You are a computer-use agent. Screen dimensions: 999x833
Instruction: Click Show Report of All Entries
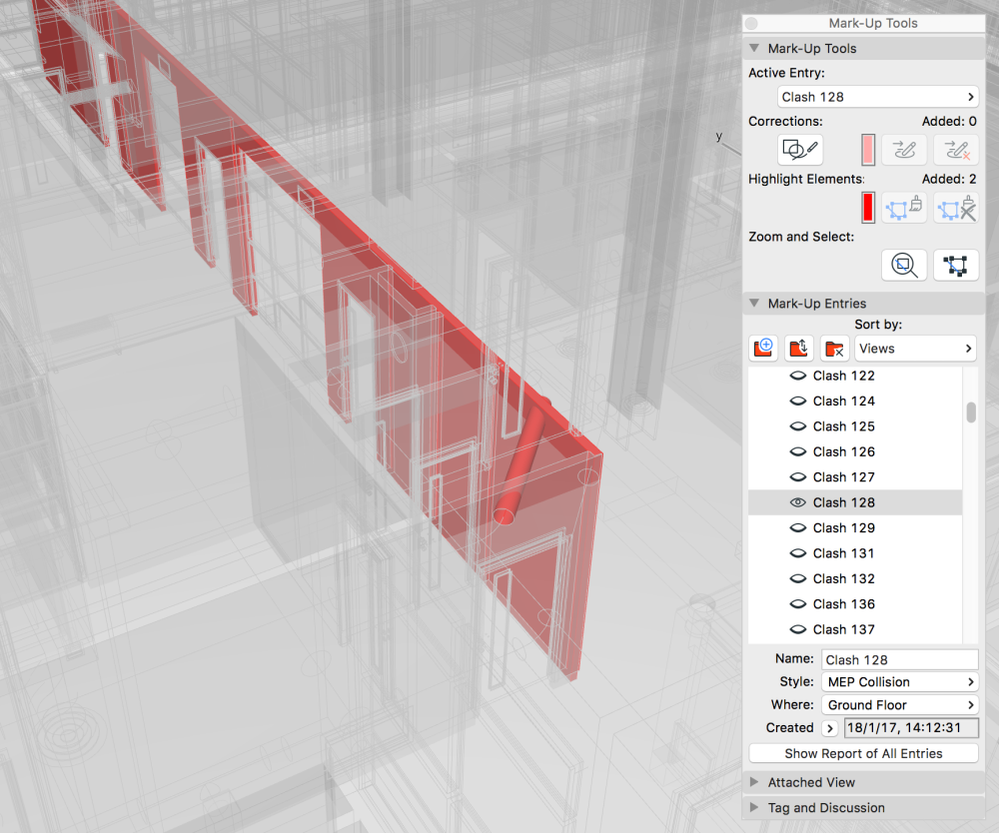pyautogui.click(x=863, y=753)
